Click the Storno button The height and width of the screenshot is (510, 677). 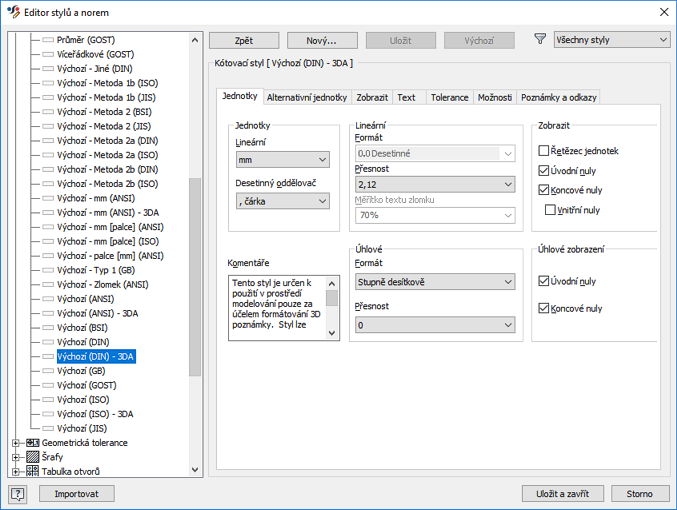[640, 494]
